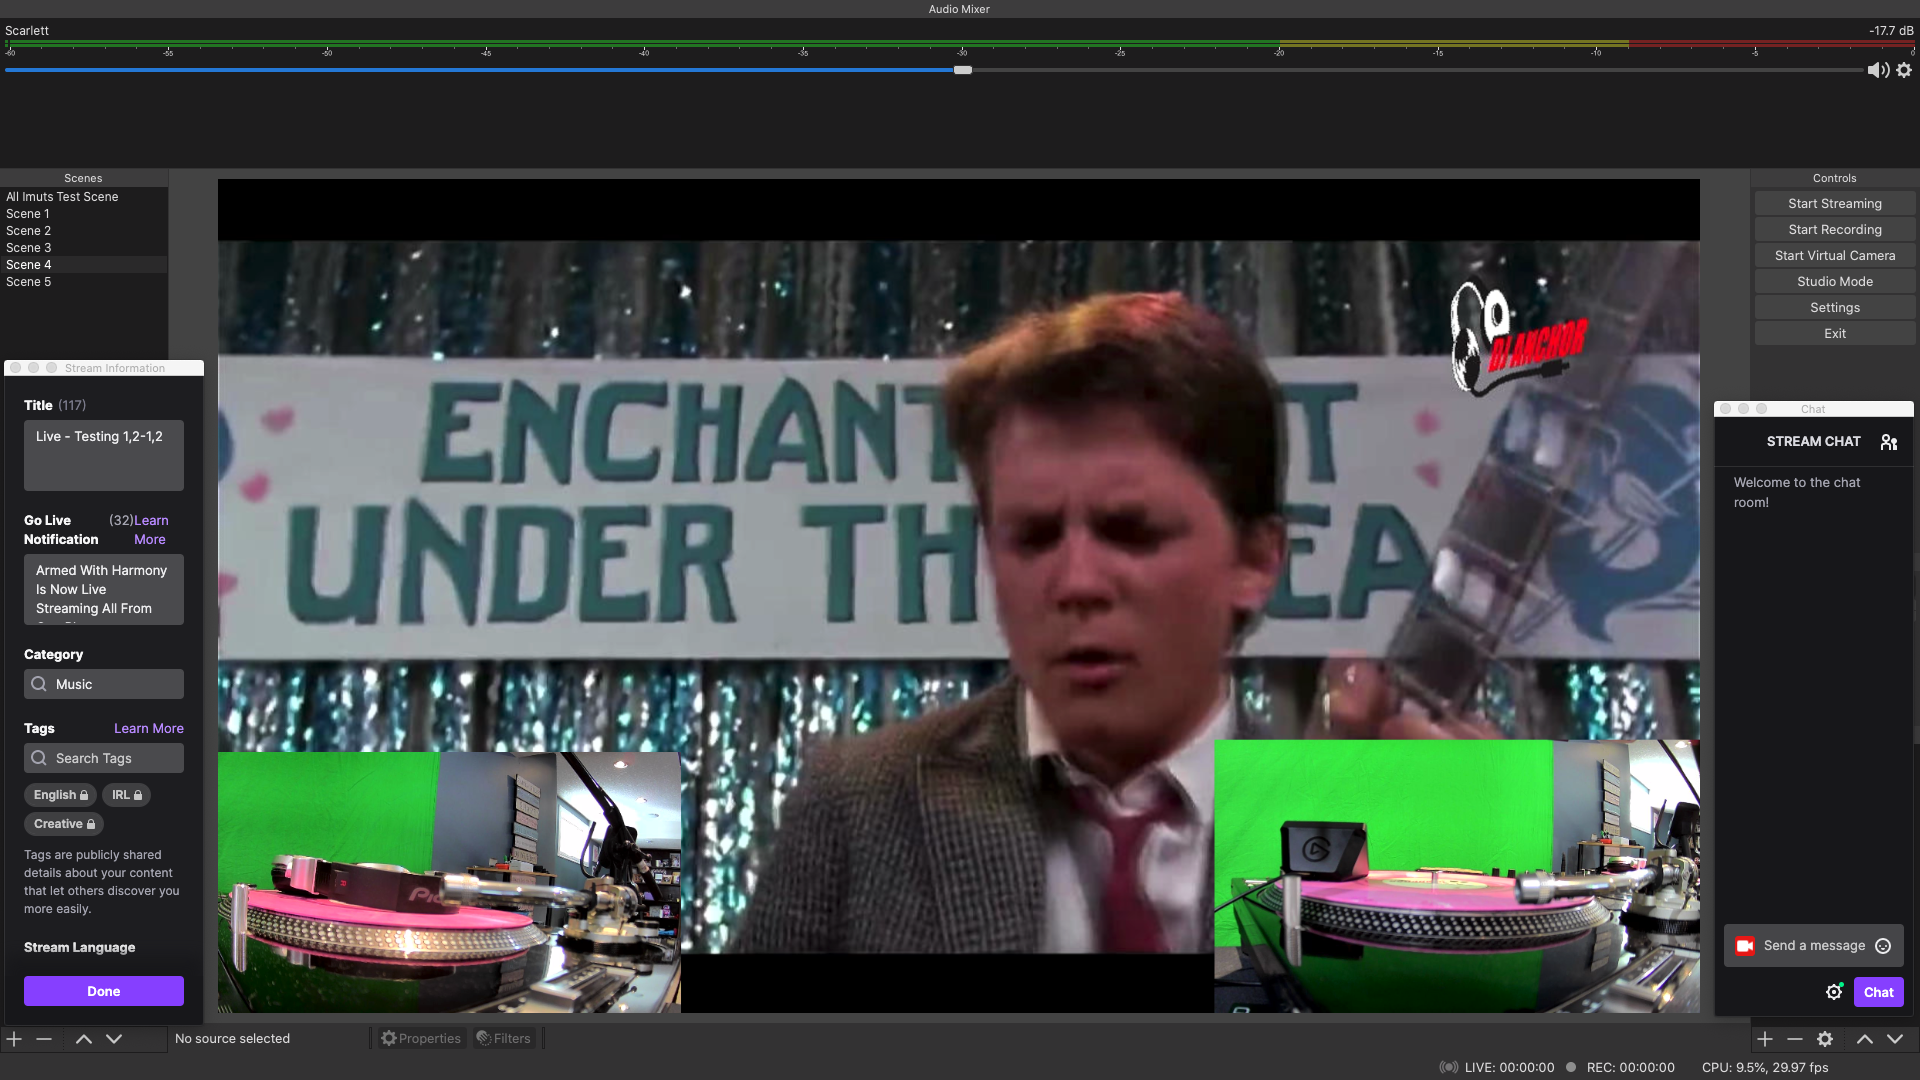The width and height of the screenshot is (1920, 1080).
Task: Click the STREAM CHAT header text
Action: pos(1814,441)
